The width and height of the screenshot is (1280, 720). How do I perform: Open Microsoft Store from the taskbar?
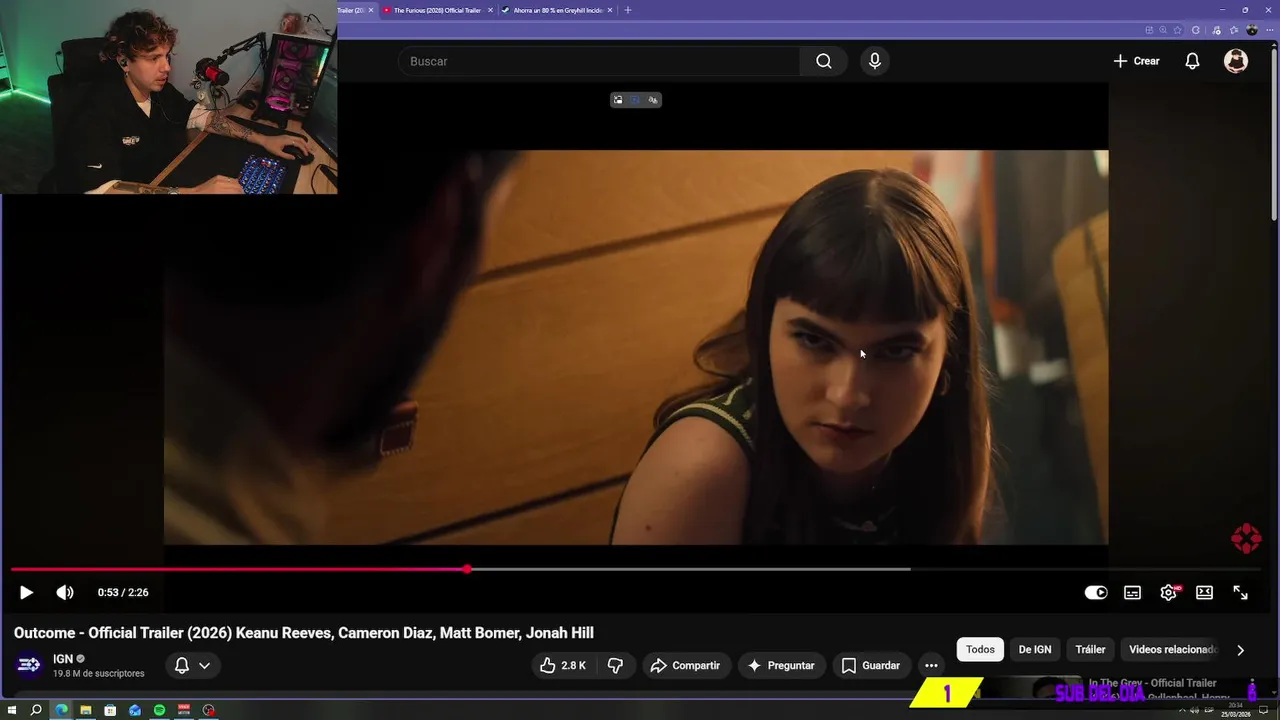(110, 710)
